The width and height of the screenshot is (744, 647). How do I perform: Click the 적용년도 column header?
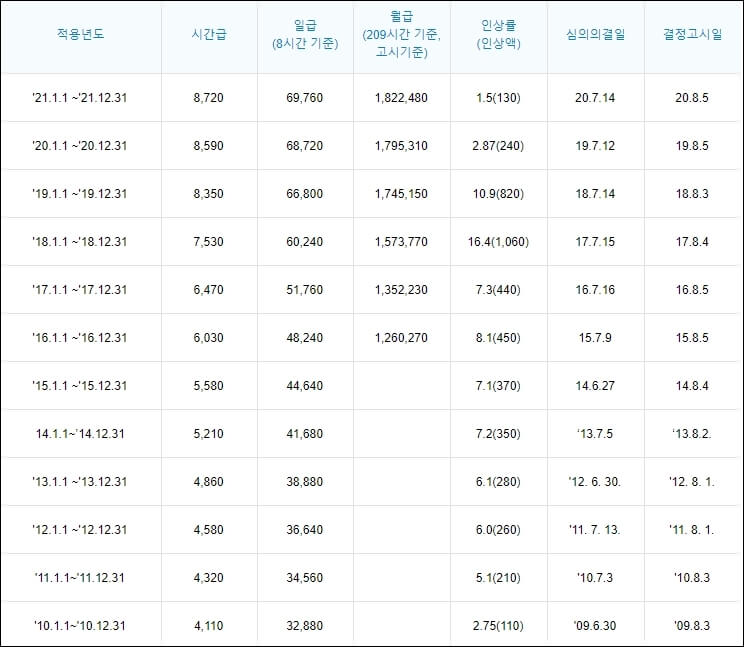[x=80, y=34]
